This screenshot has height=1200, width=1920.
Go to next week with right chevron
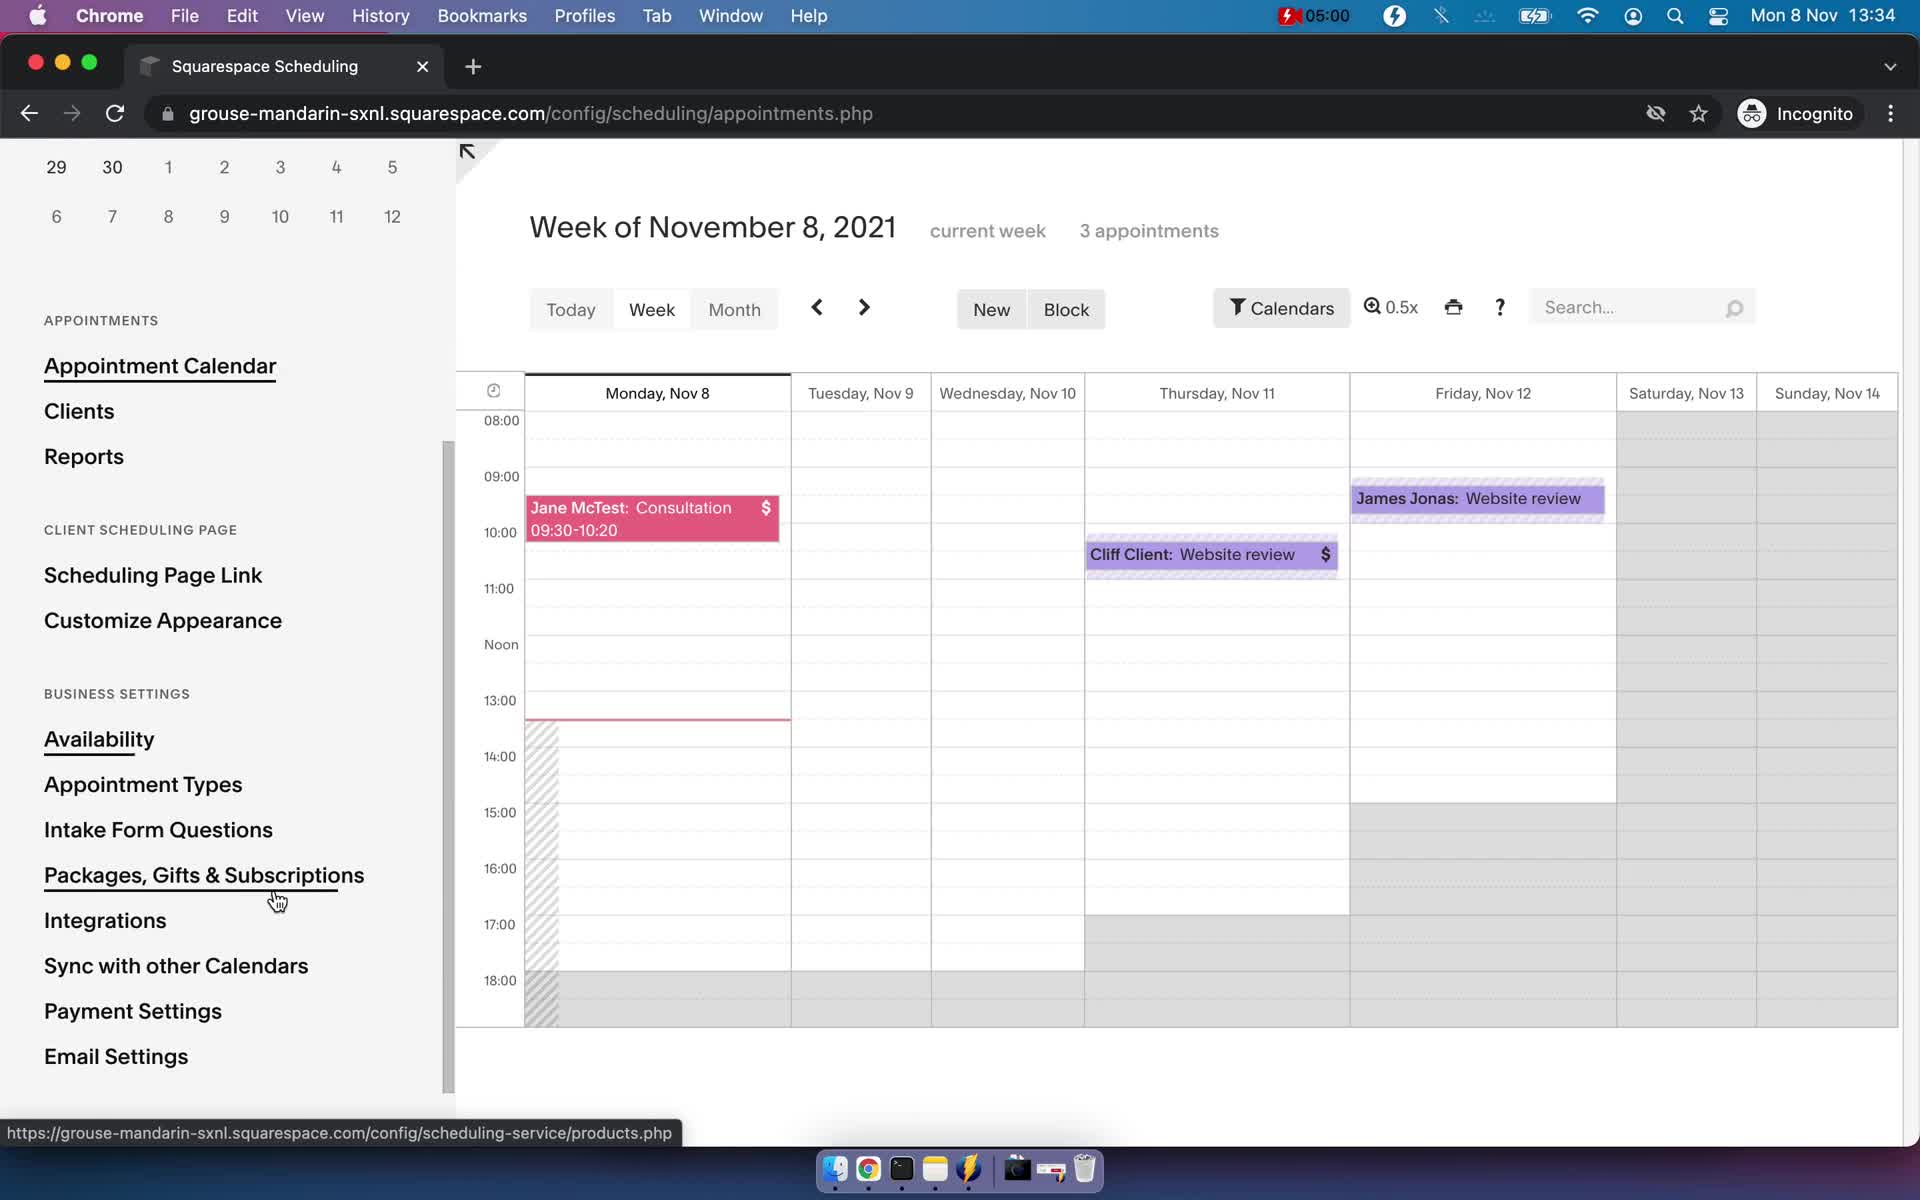pos(864,307)
